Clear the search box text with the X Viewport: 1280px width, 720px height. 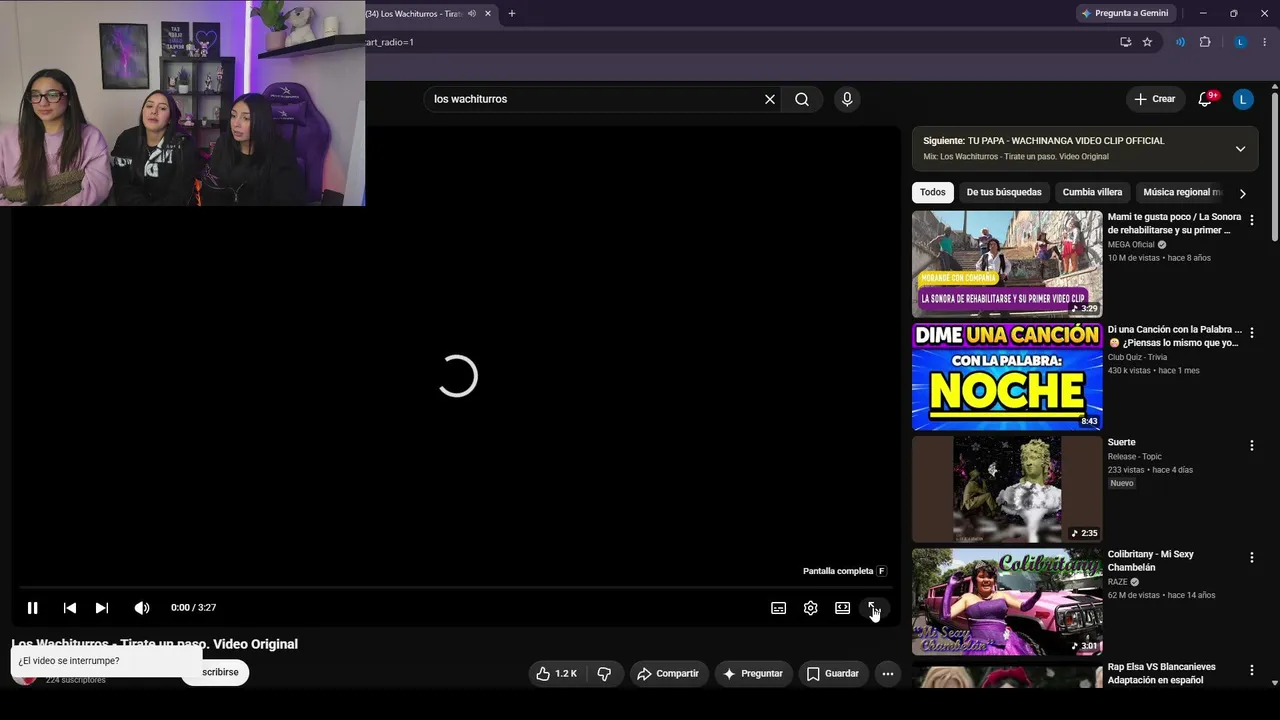pyautogui.click(x=770, y=99)
